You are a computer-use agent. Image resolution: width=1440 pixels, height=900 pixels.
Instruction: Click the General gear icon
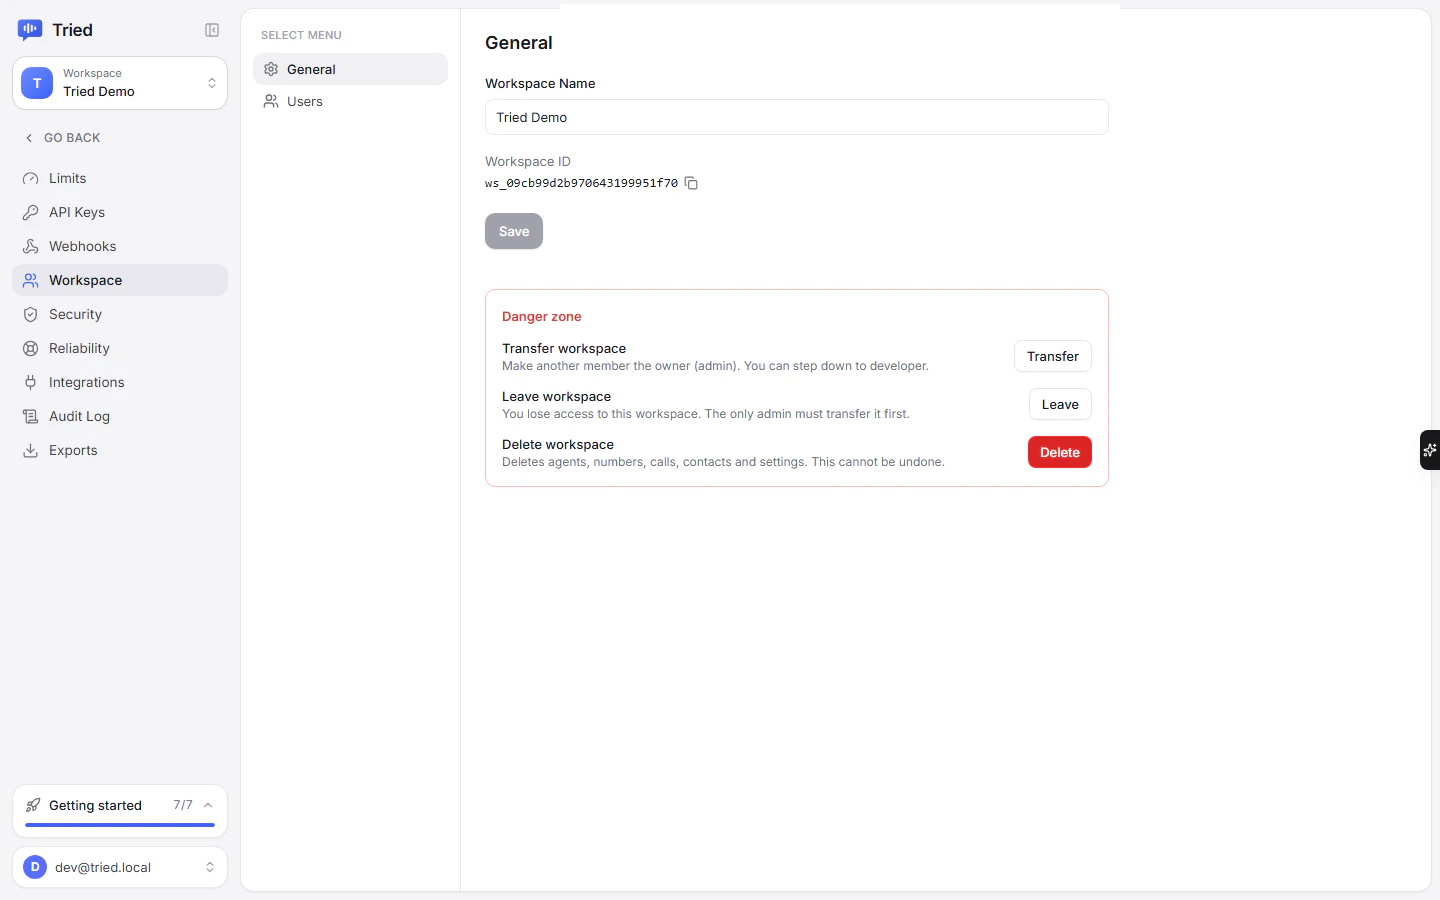(271, 69)
